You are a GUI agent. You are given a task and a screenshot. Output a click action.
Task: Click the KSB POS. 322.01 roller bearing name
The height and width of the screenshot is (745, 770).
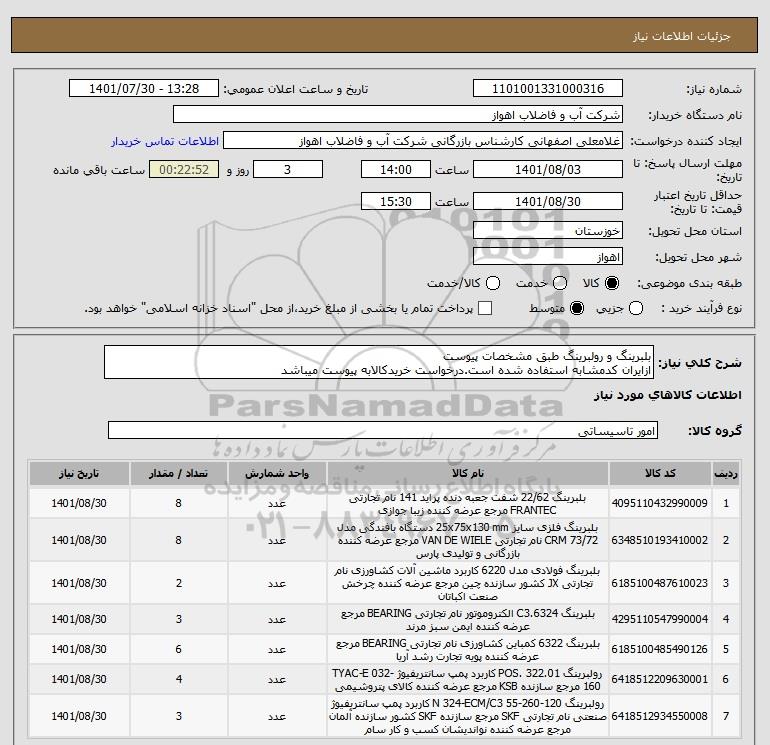click(468, 680)
